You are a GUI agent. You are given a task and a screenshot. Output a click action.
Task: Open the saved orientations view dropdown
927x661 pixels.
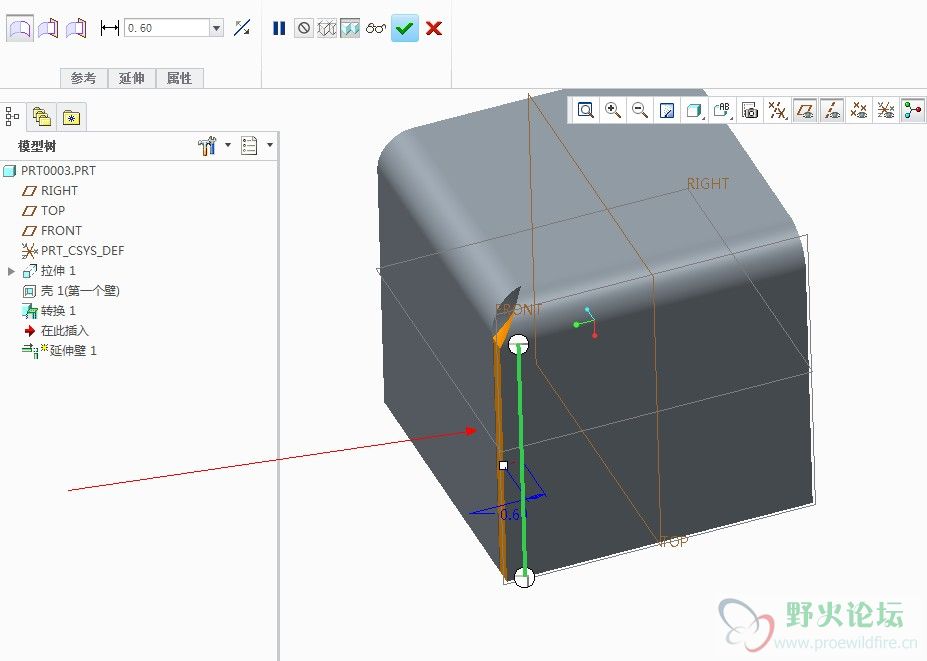click(722, 111)
